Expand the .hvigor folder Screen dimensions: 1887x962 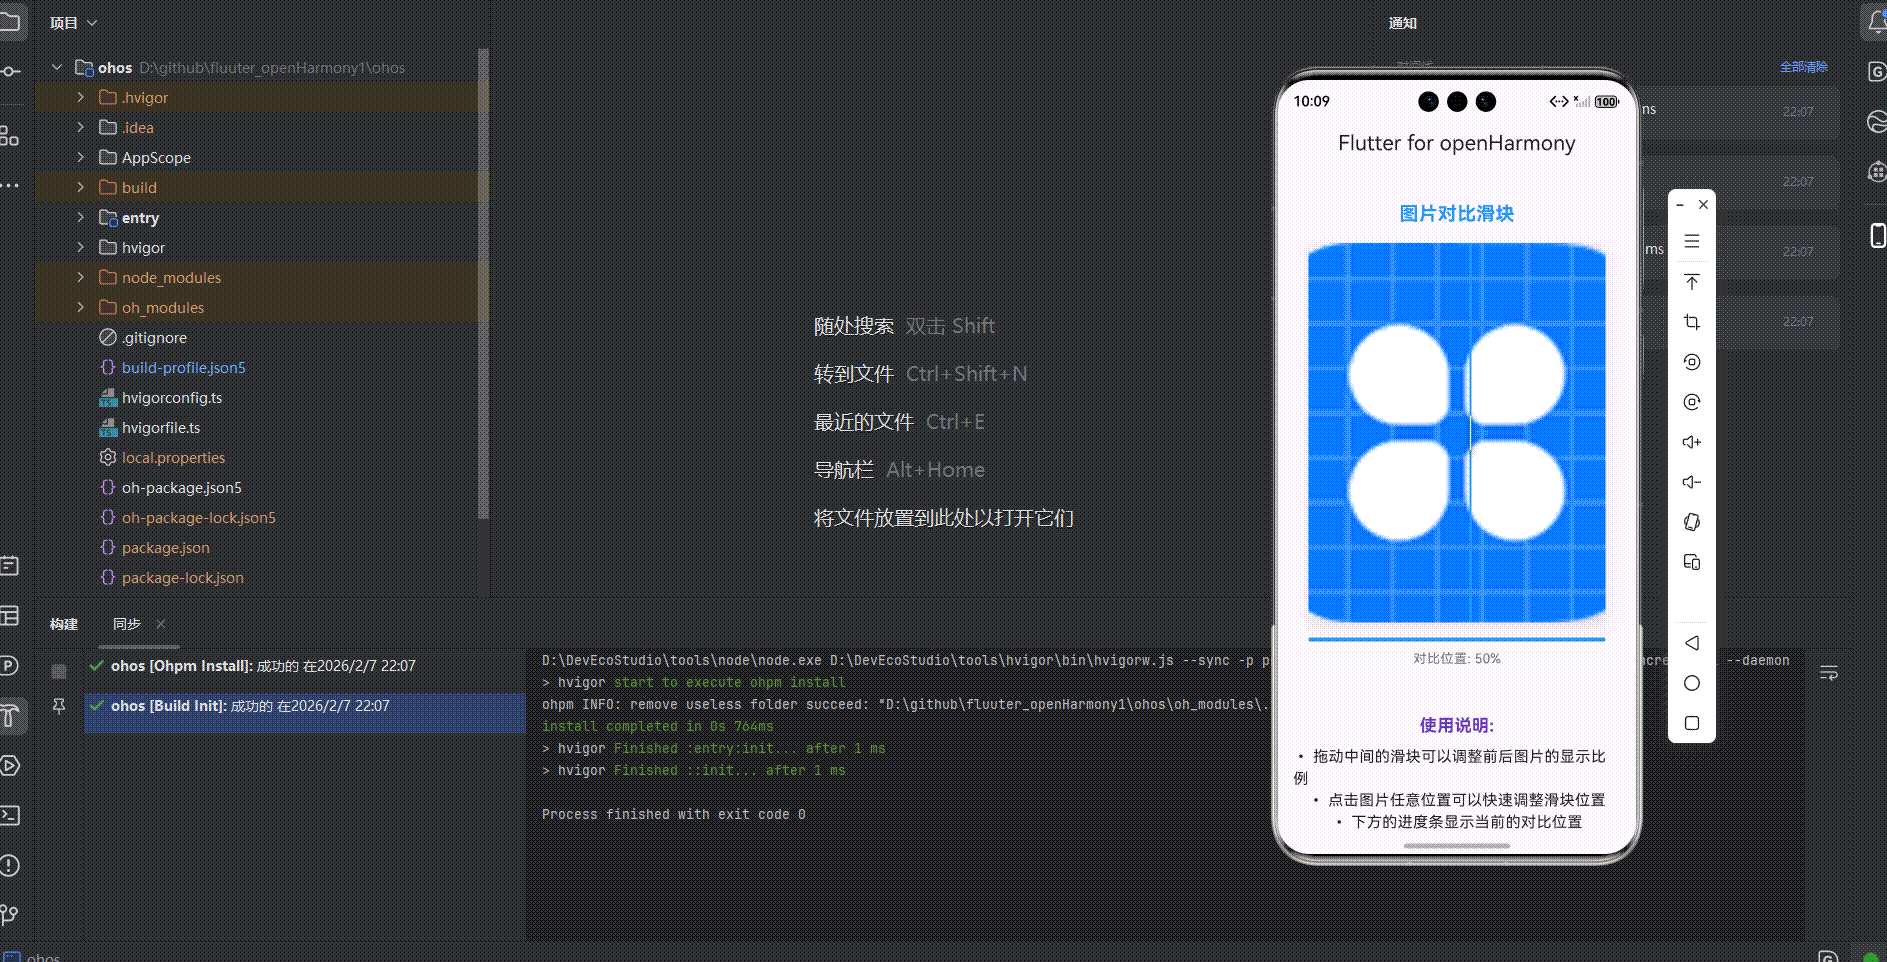81,97
